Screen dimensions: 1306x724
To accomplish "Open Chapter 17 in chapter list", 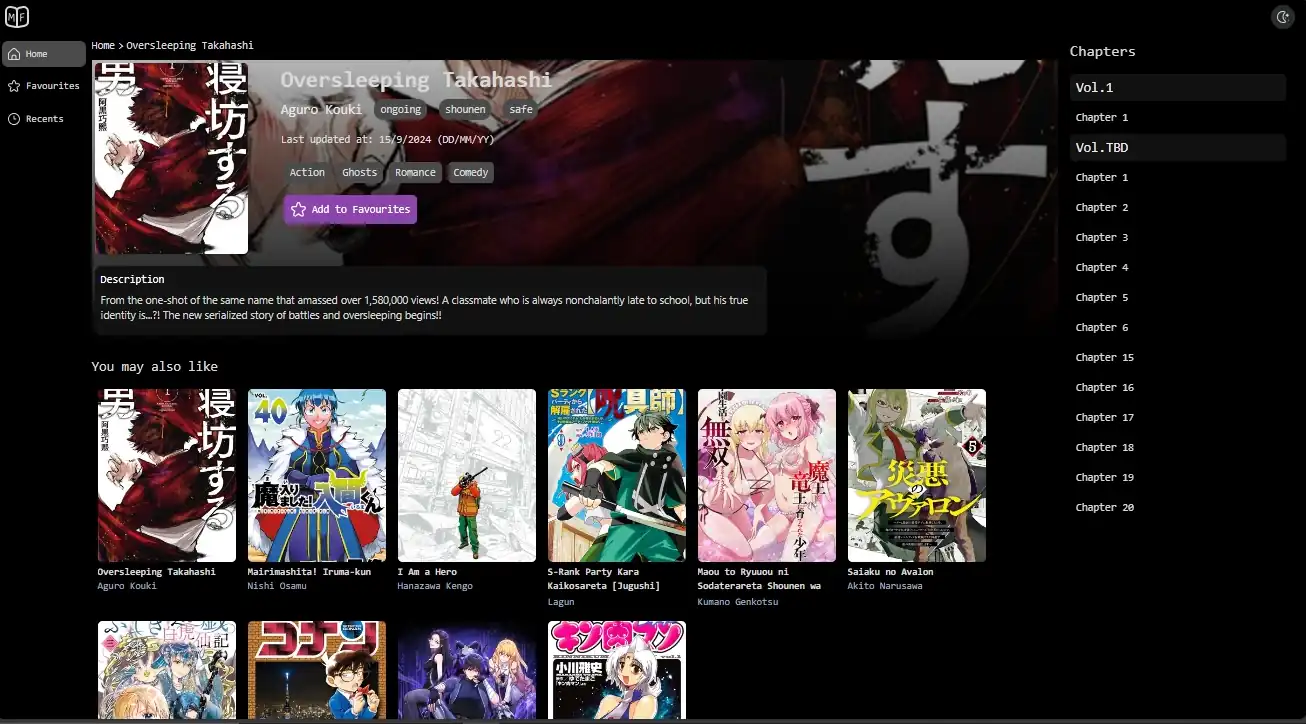I will [1105, 417].
